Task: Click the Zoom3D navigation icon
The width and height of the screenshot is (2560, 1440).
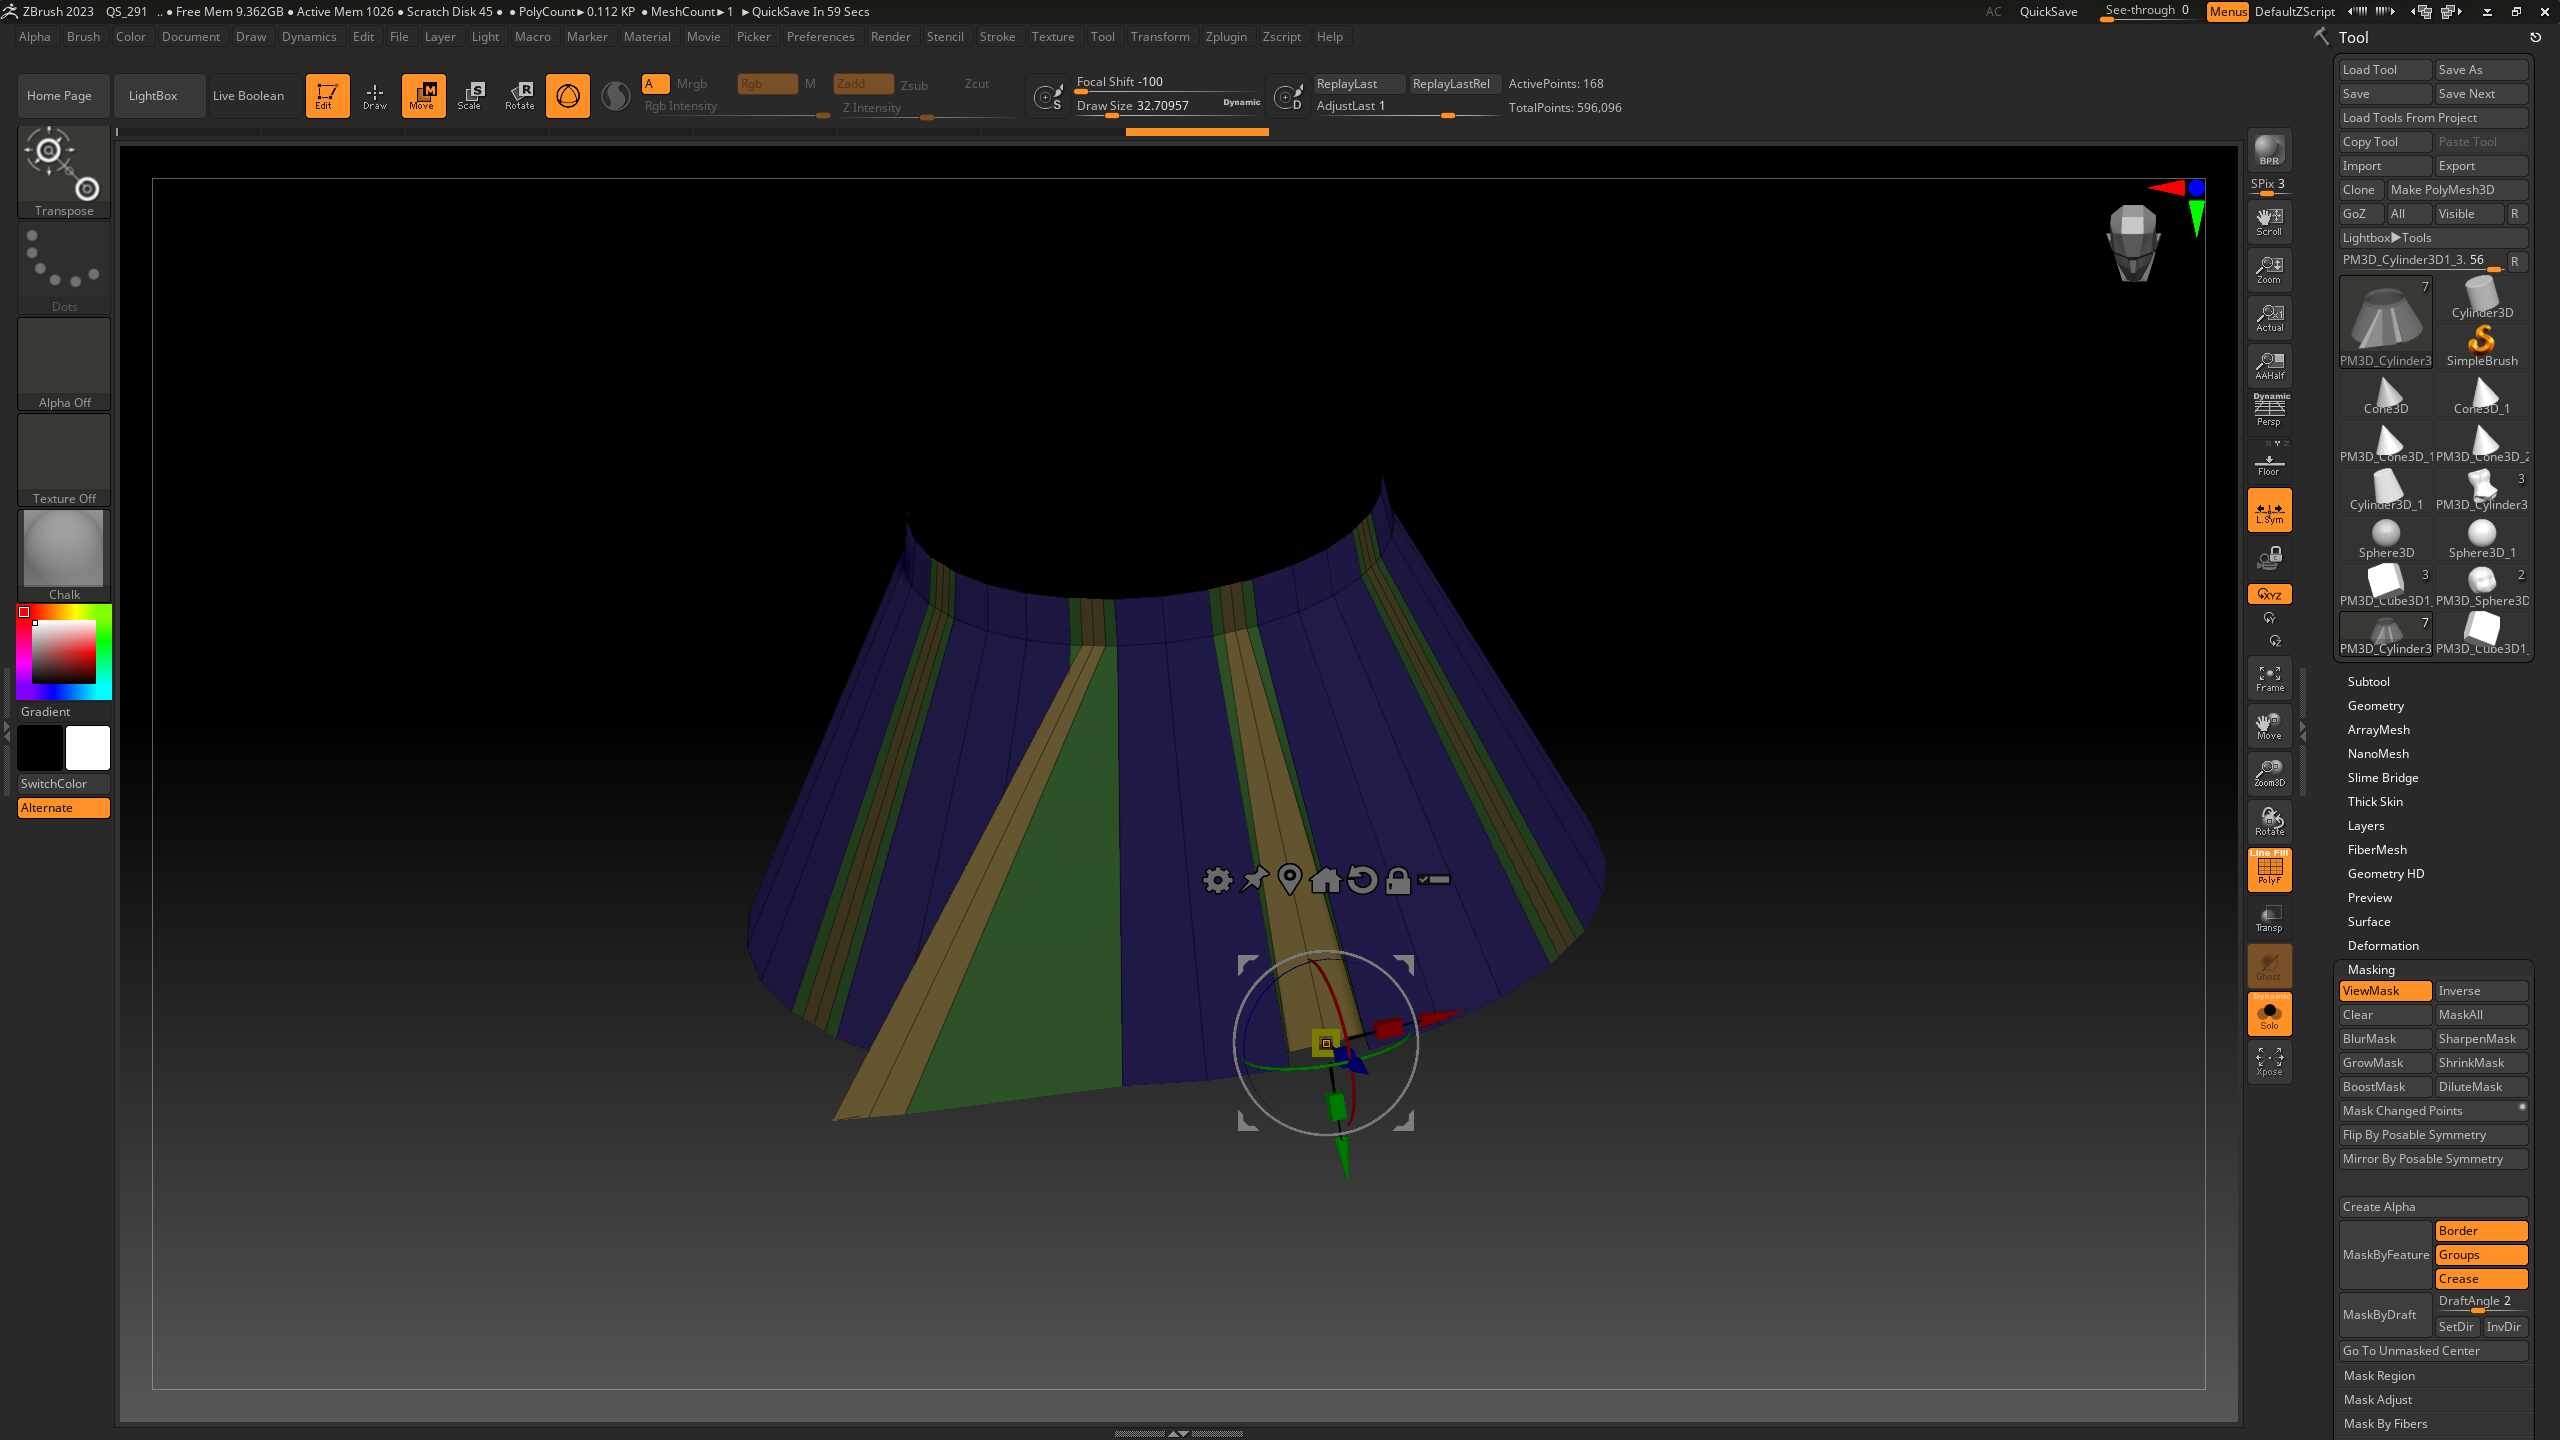Action: coord(2268,772)
